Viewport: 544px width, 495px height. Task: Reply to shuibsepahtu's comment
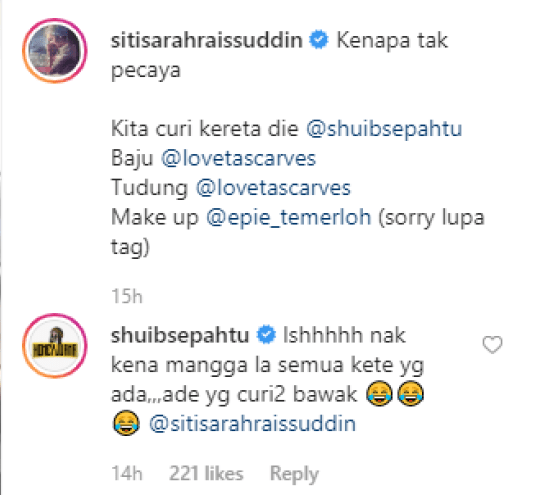tap(294, 474)
